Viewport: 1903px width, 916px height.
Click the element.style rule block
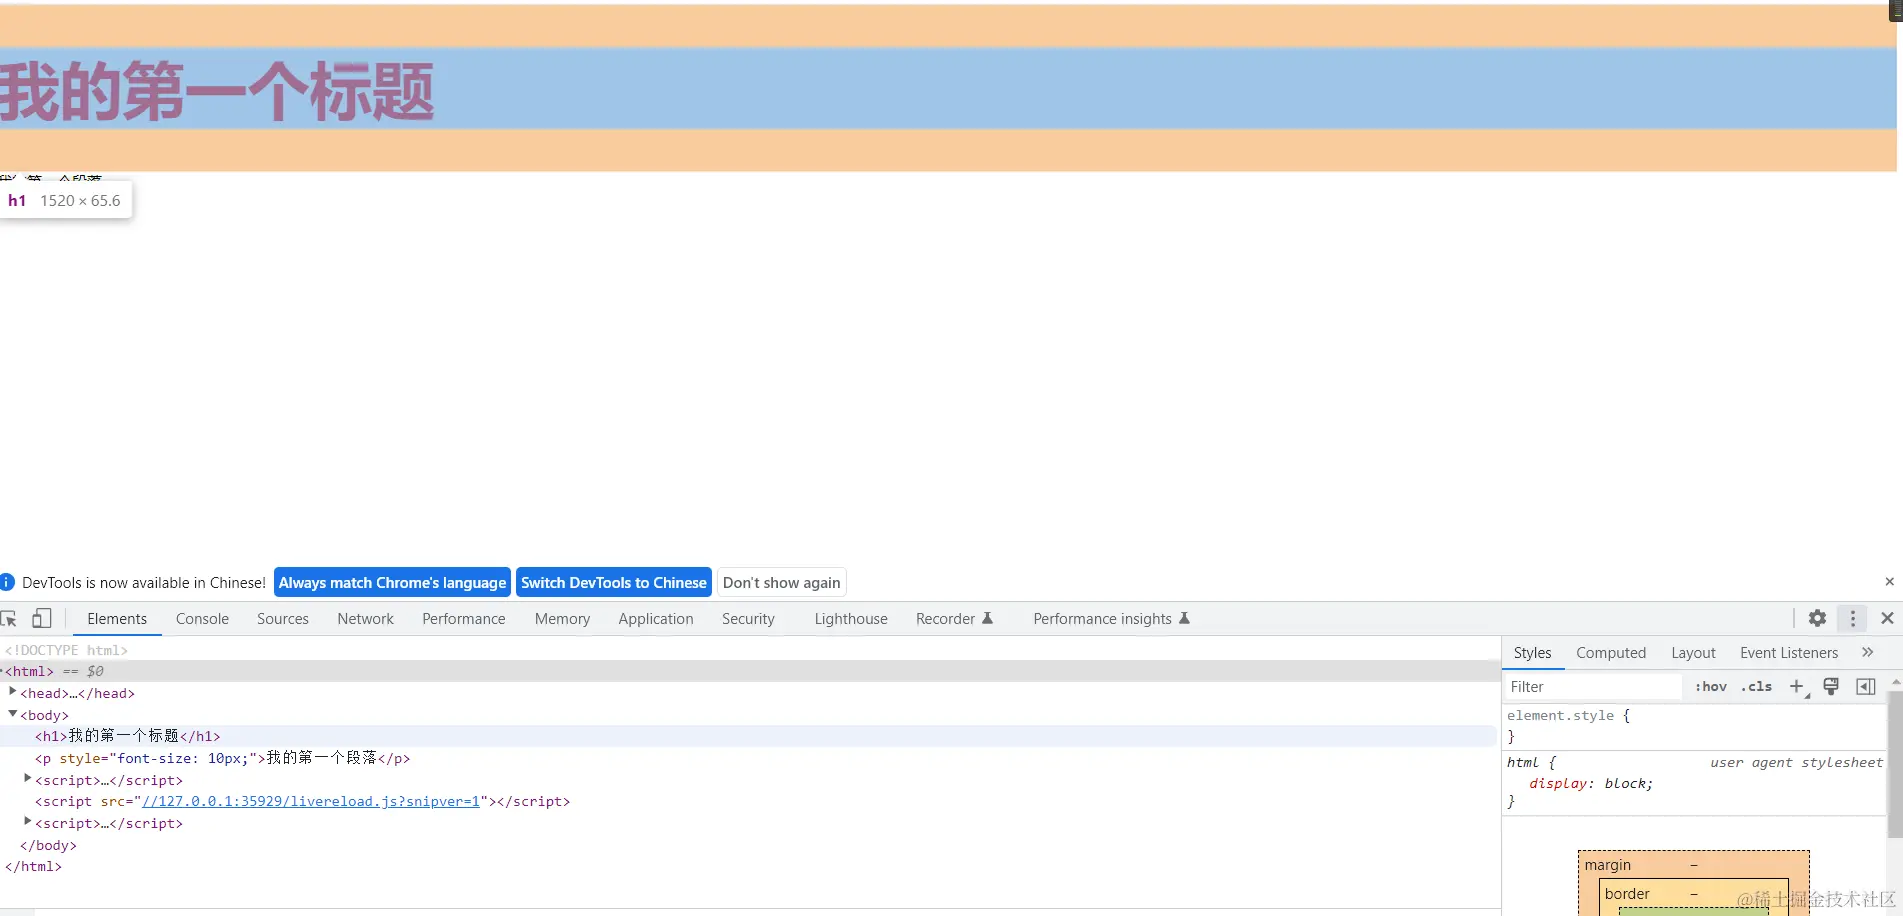(x=1694, y=726)
